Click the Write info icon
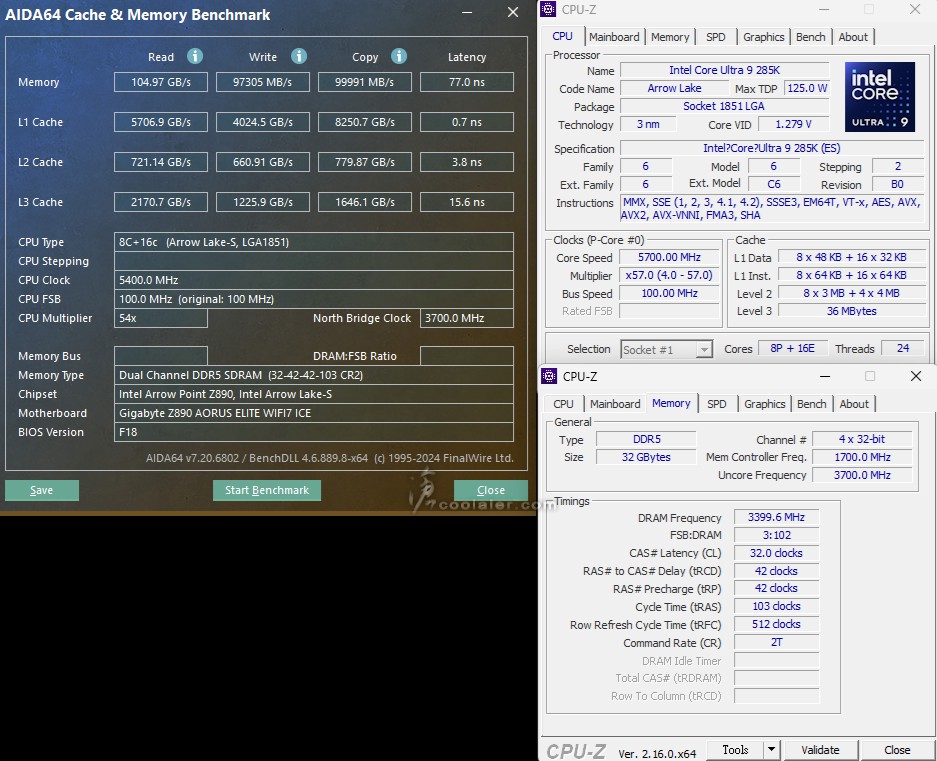The width and height of the screenshot is (937, 761). tap(298, 57)
